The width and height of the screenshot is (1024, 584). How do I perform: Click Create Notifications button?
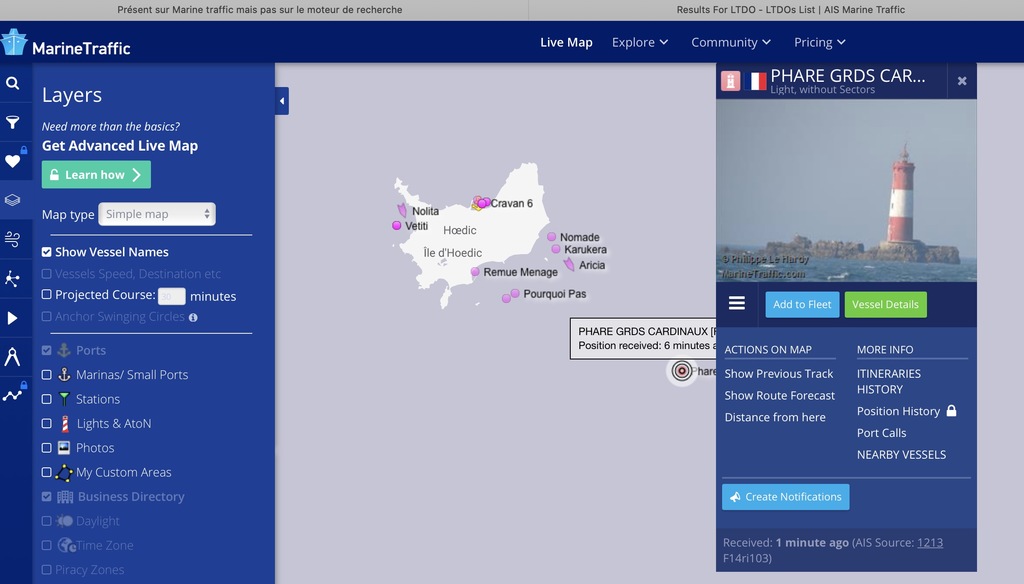[786, 497]
